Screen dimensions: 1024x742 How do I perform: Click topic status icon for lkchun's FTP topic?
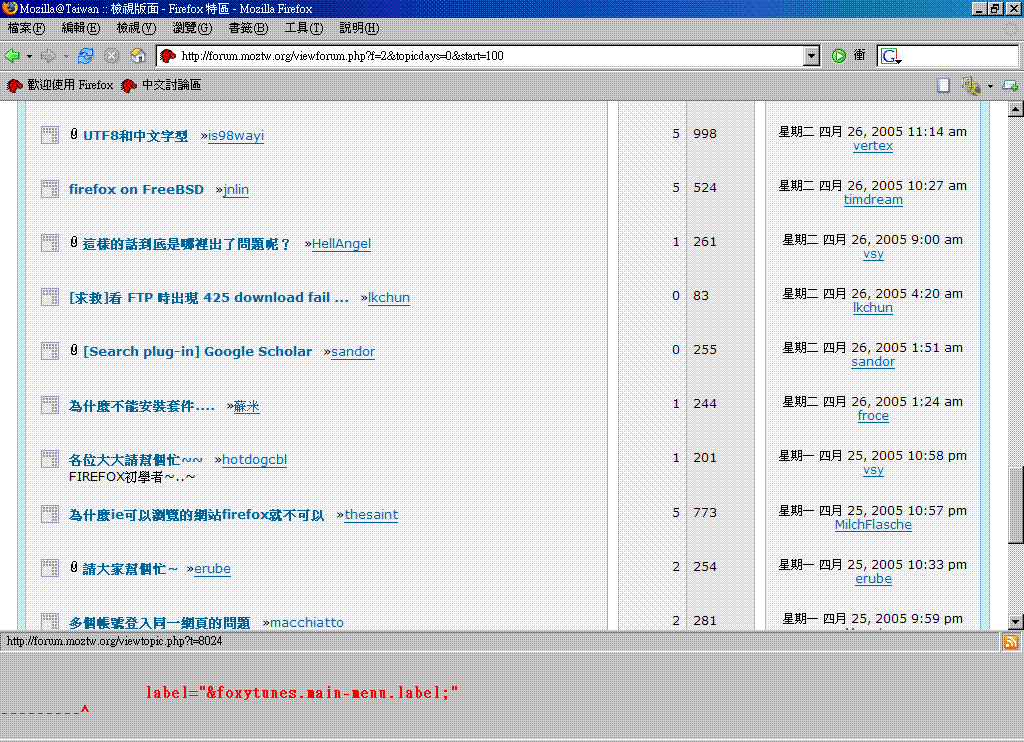[50, 297]
